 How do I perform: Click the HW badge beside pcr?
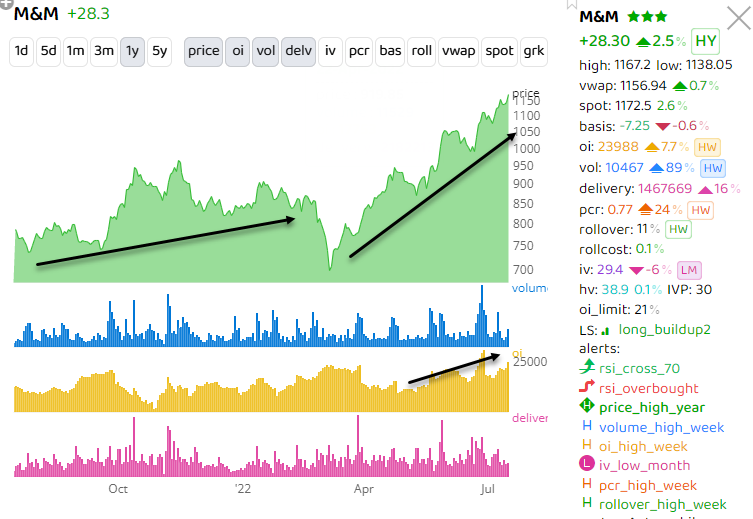click(700, 210)
